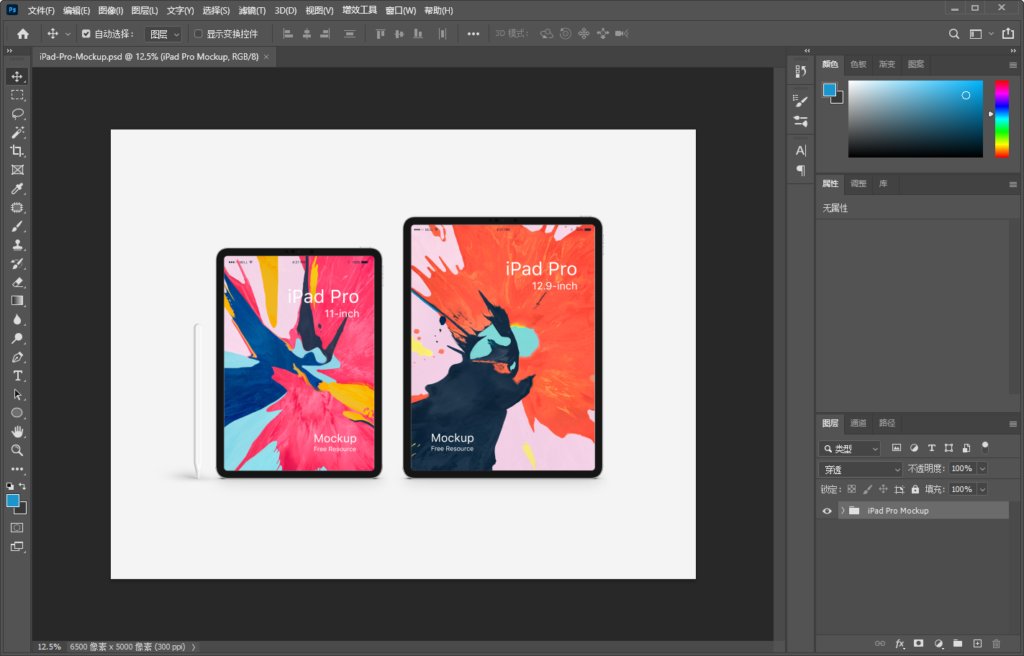
Task: Switch to the 路径 tab
Action: click(x=887, y=423)
